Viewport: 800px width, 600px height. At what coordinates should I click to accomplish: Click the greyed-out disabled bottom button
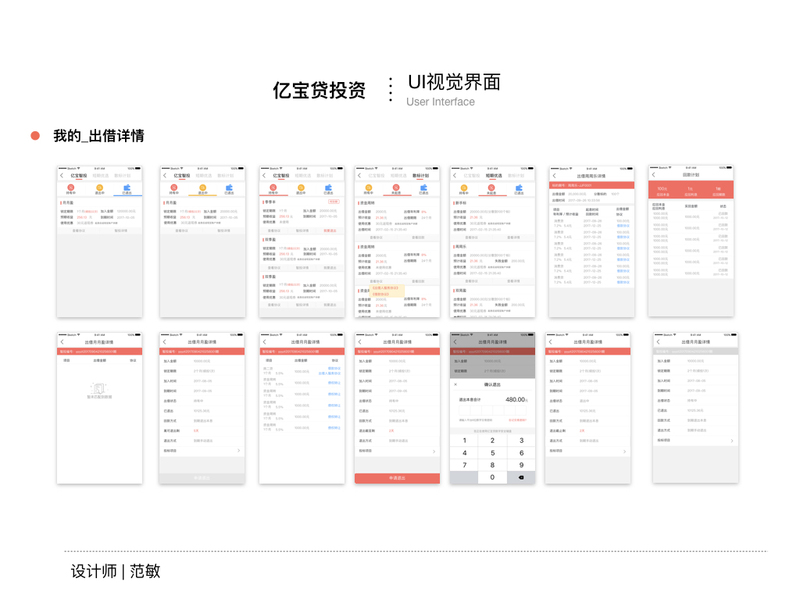pos(202,478)
